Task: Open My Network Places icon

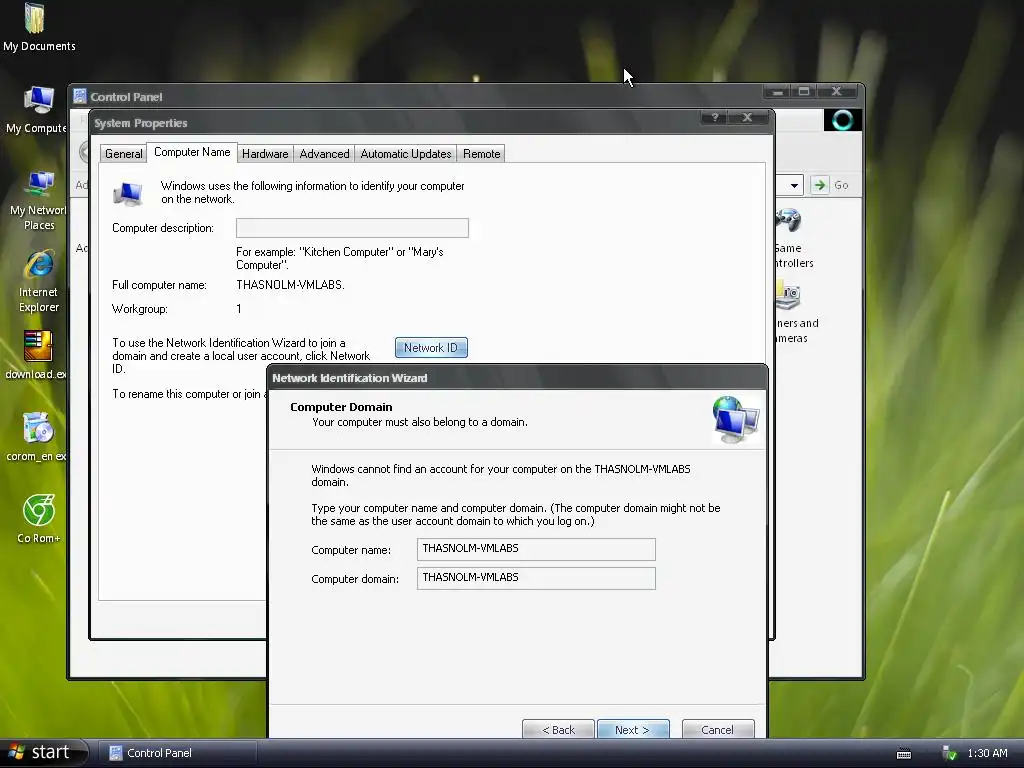Action: [38, 200]
